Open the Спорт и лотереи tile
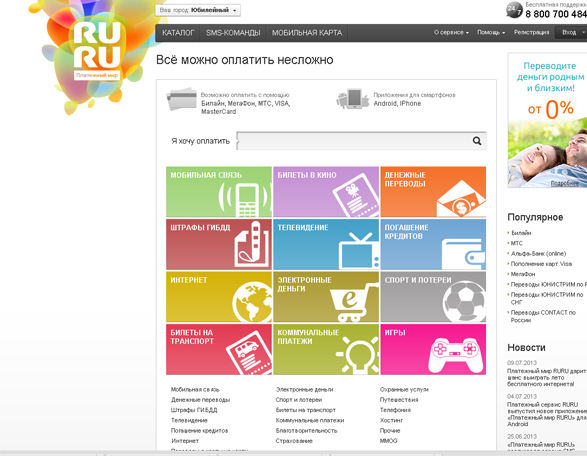This screenshot has width=587, height=456. coord(433,297)
